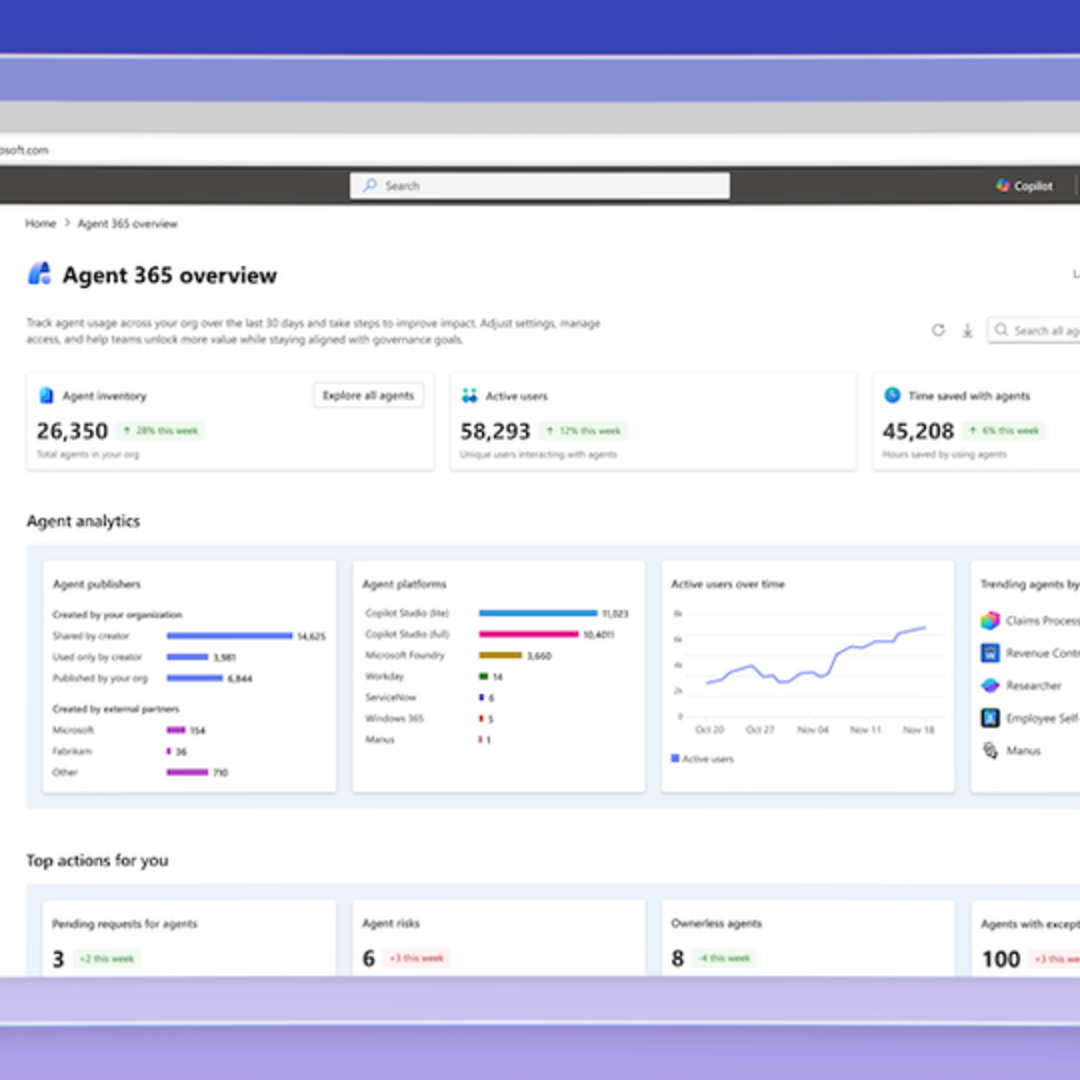The width and height of the screenshot is (1080, 1080).
Task: Click the Time saved with agents icon
Action: 892,395
